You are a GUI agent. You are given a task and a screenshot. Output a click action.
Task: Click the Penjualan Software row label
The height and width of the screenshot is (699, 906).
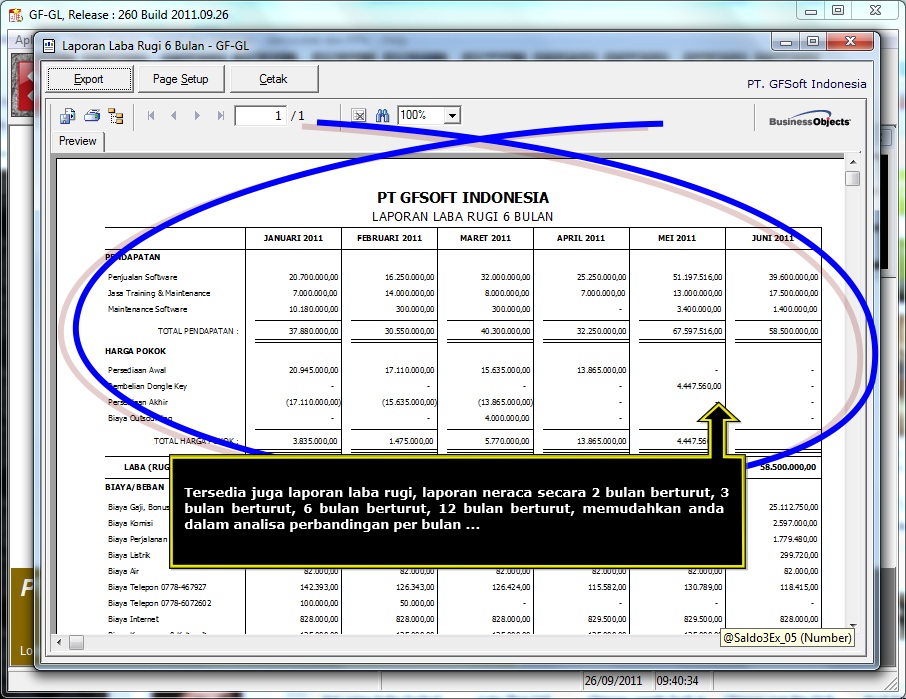click(142, 277)
